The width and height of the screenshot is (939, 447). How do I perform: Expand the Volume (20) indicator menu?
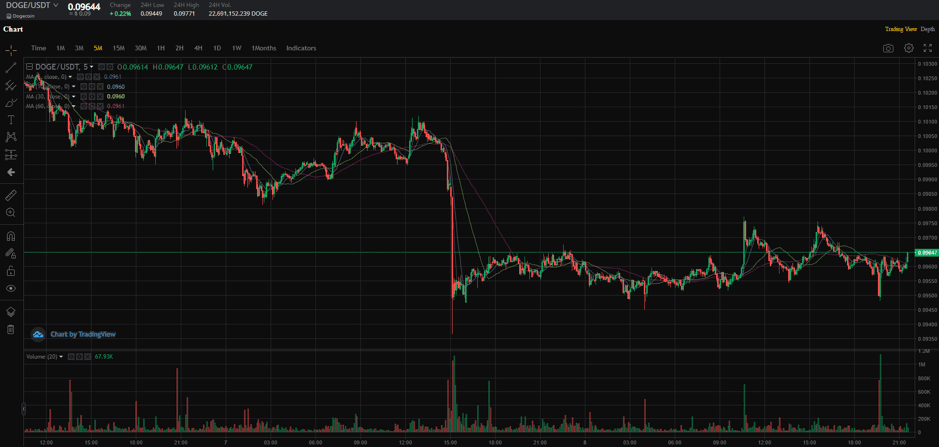point(61,357)
